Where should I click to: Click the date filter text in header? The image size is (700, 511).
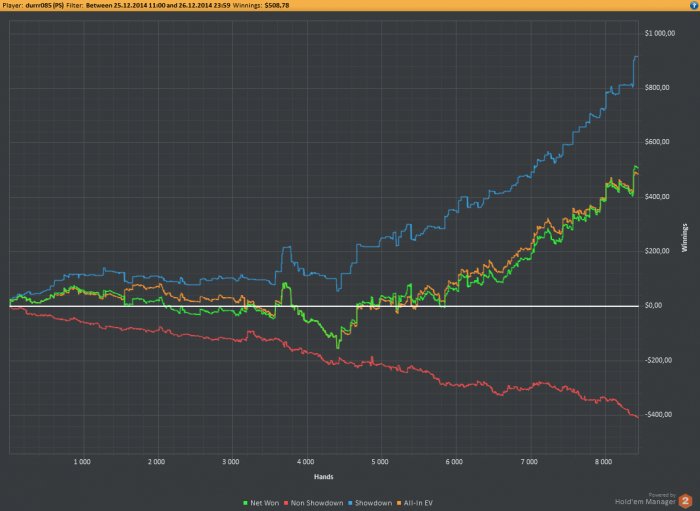point(158,5)
